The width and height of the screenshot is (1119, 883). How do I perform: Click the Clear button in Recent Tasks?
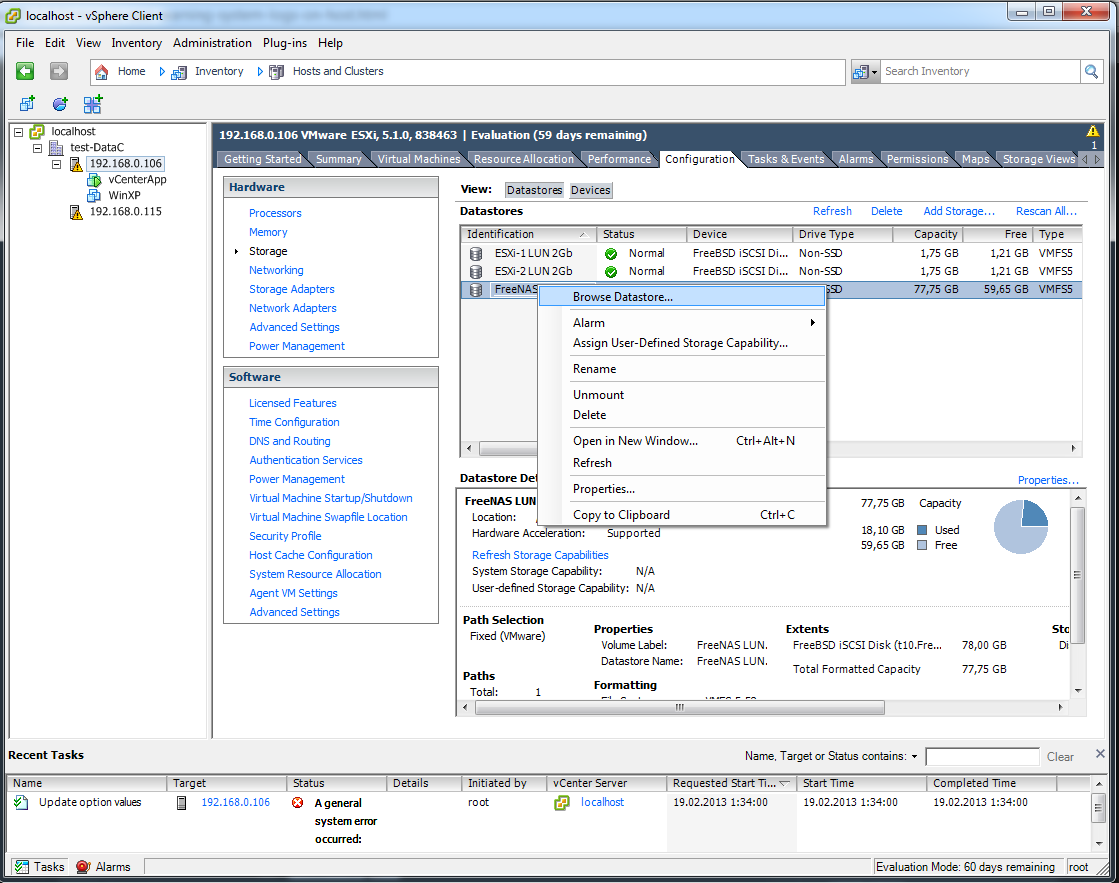pos(1060,757)
